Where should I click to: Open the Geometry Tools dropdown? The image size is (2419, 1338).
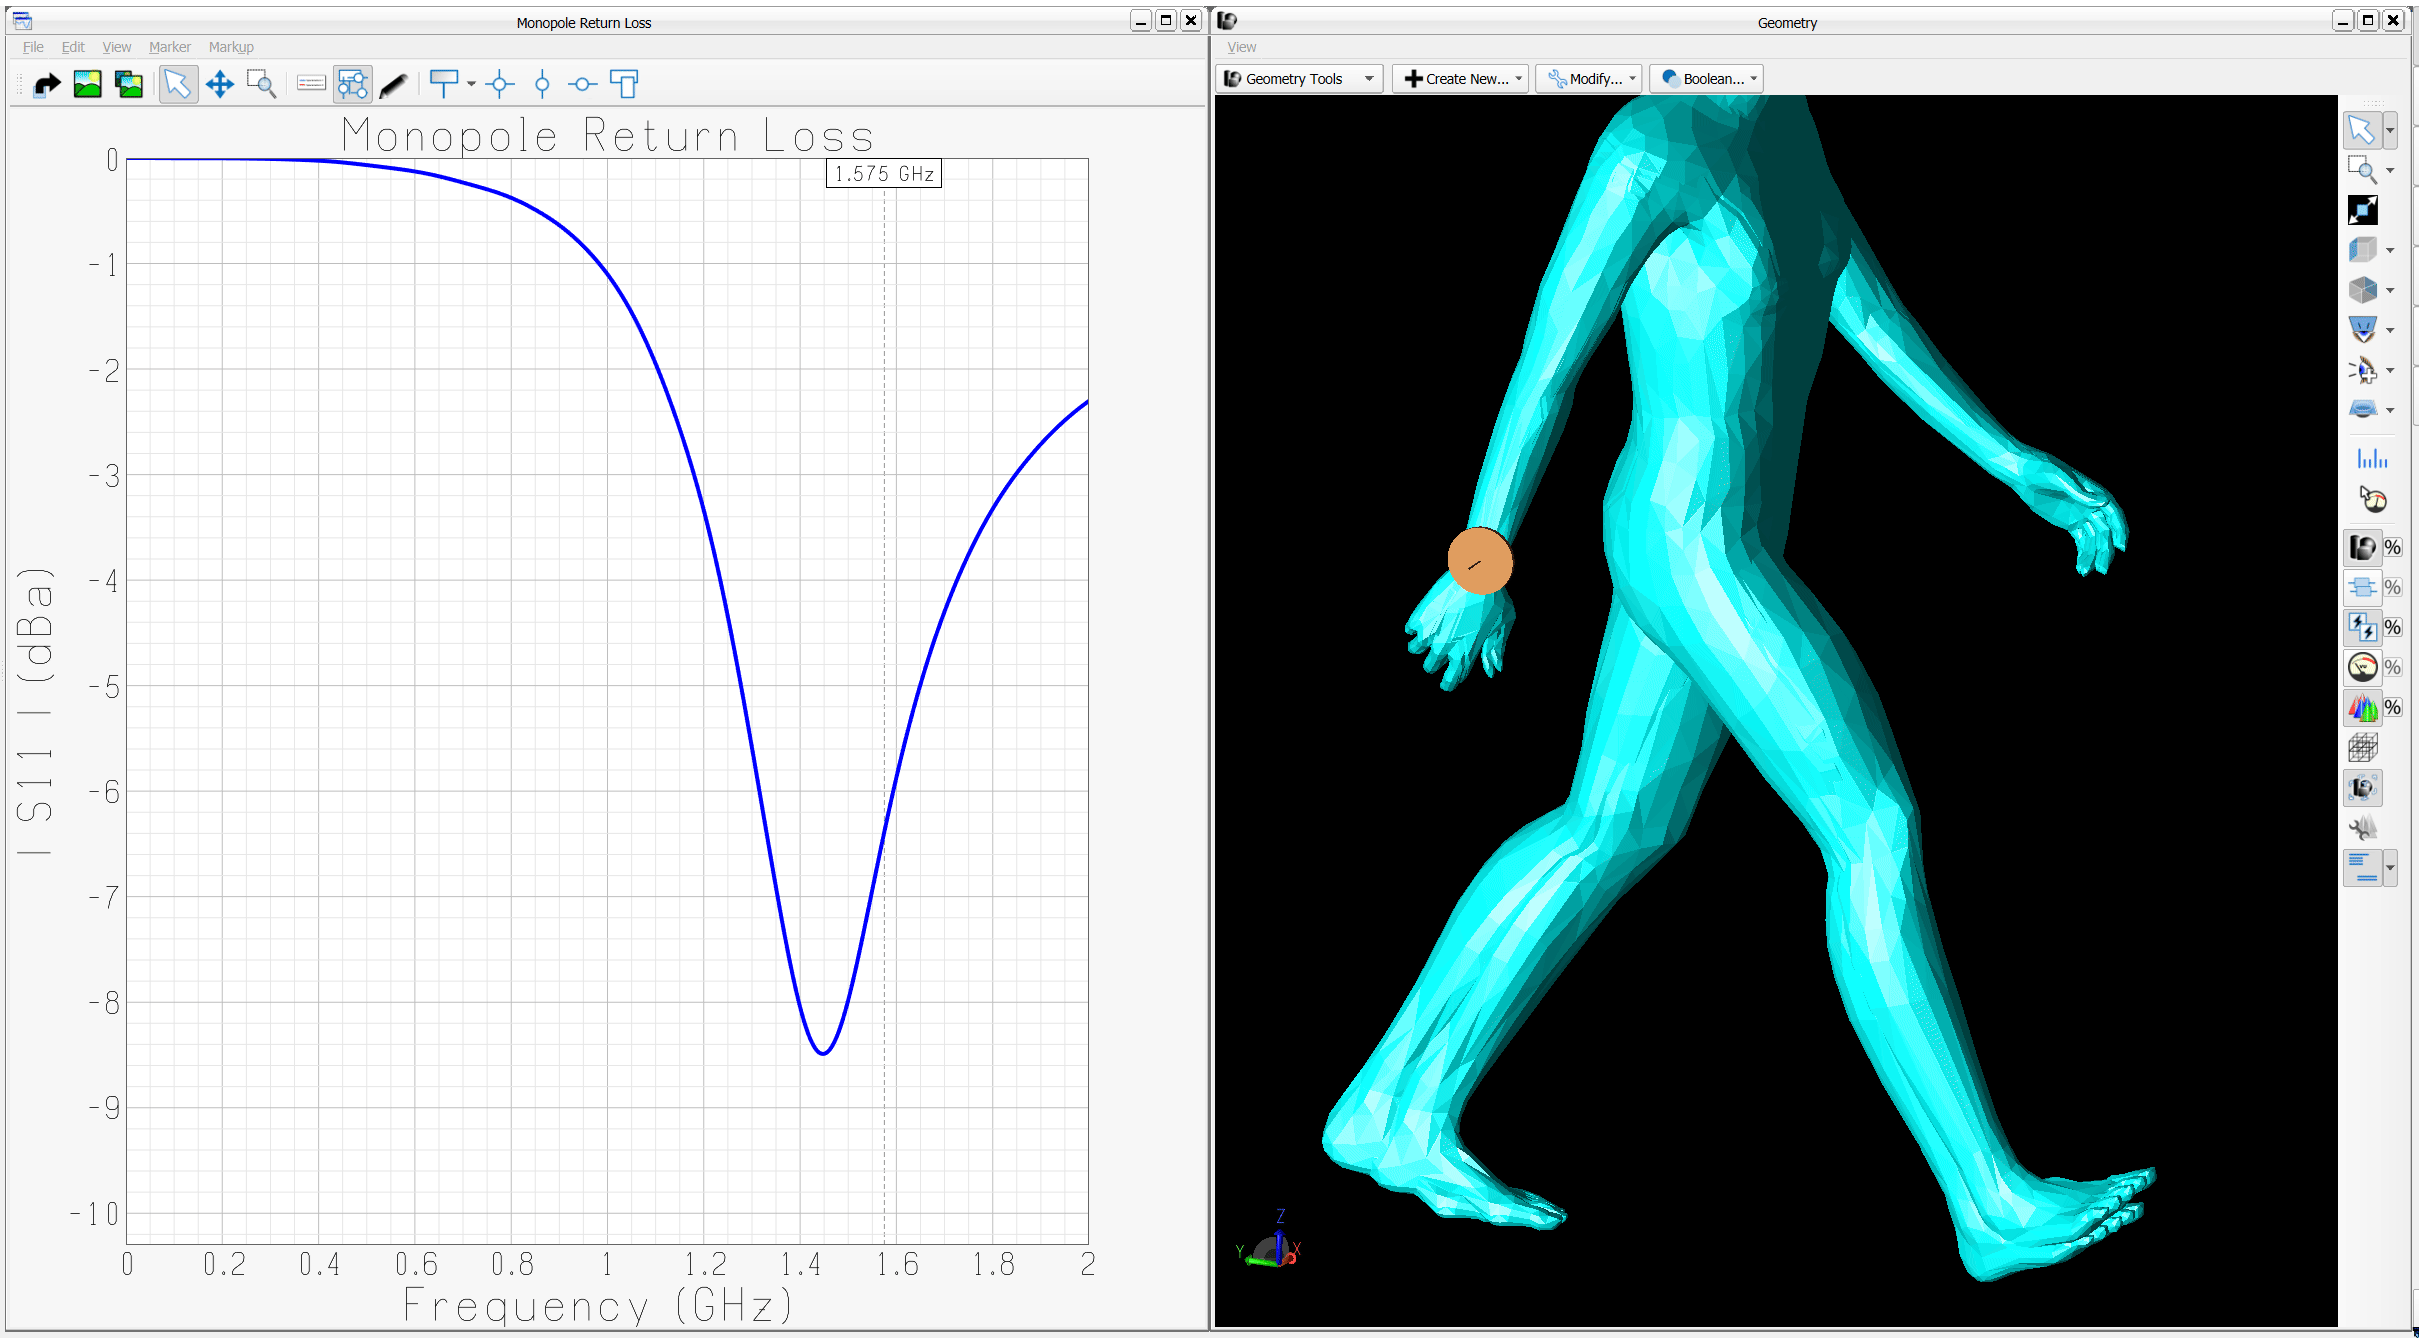point(1299,79)
